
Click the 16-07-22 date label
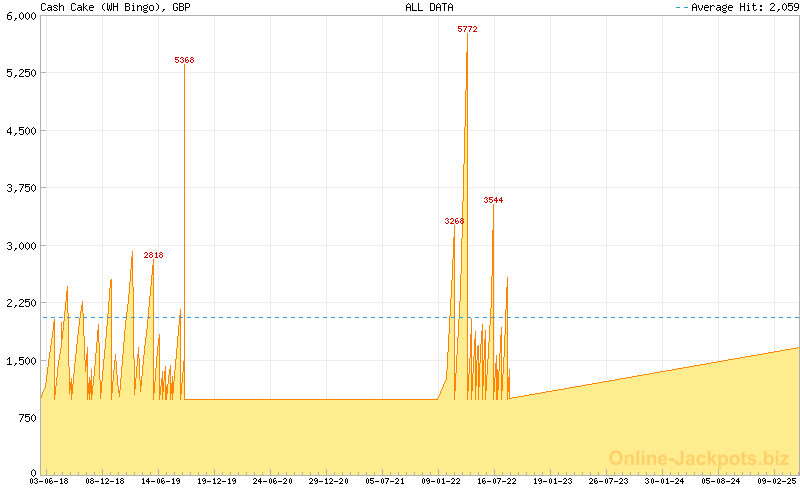coord(497,481)
